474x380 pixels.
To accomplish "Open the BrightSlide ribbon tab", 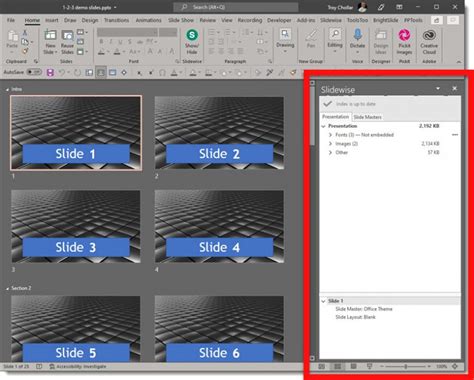I will [385, 20].
